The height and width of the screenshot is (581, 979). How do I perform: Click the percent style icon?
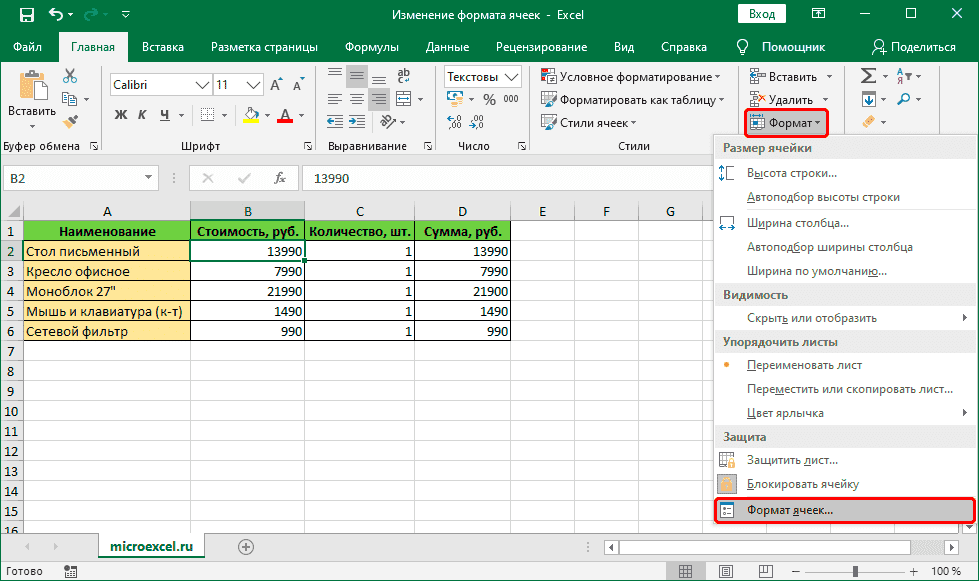click(489, 99)
